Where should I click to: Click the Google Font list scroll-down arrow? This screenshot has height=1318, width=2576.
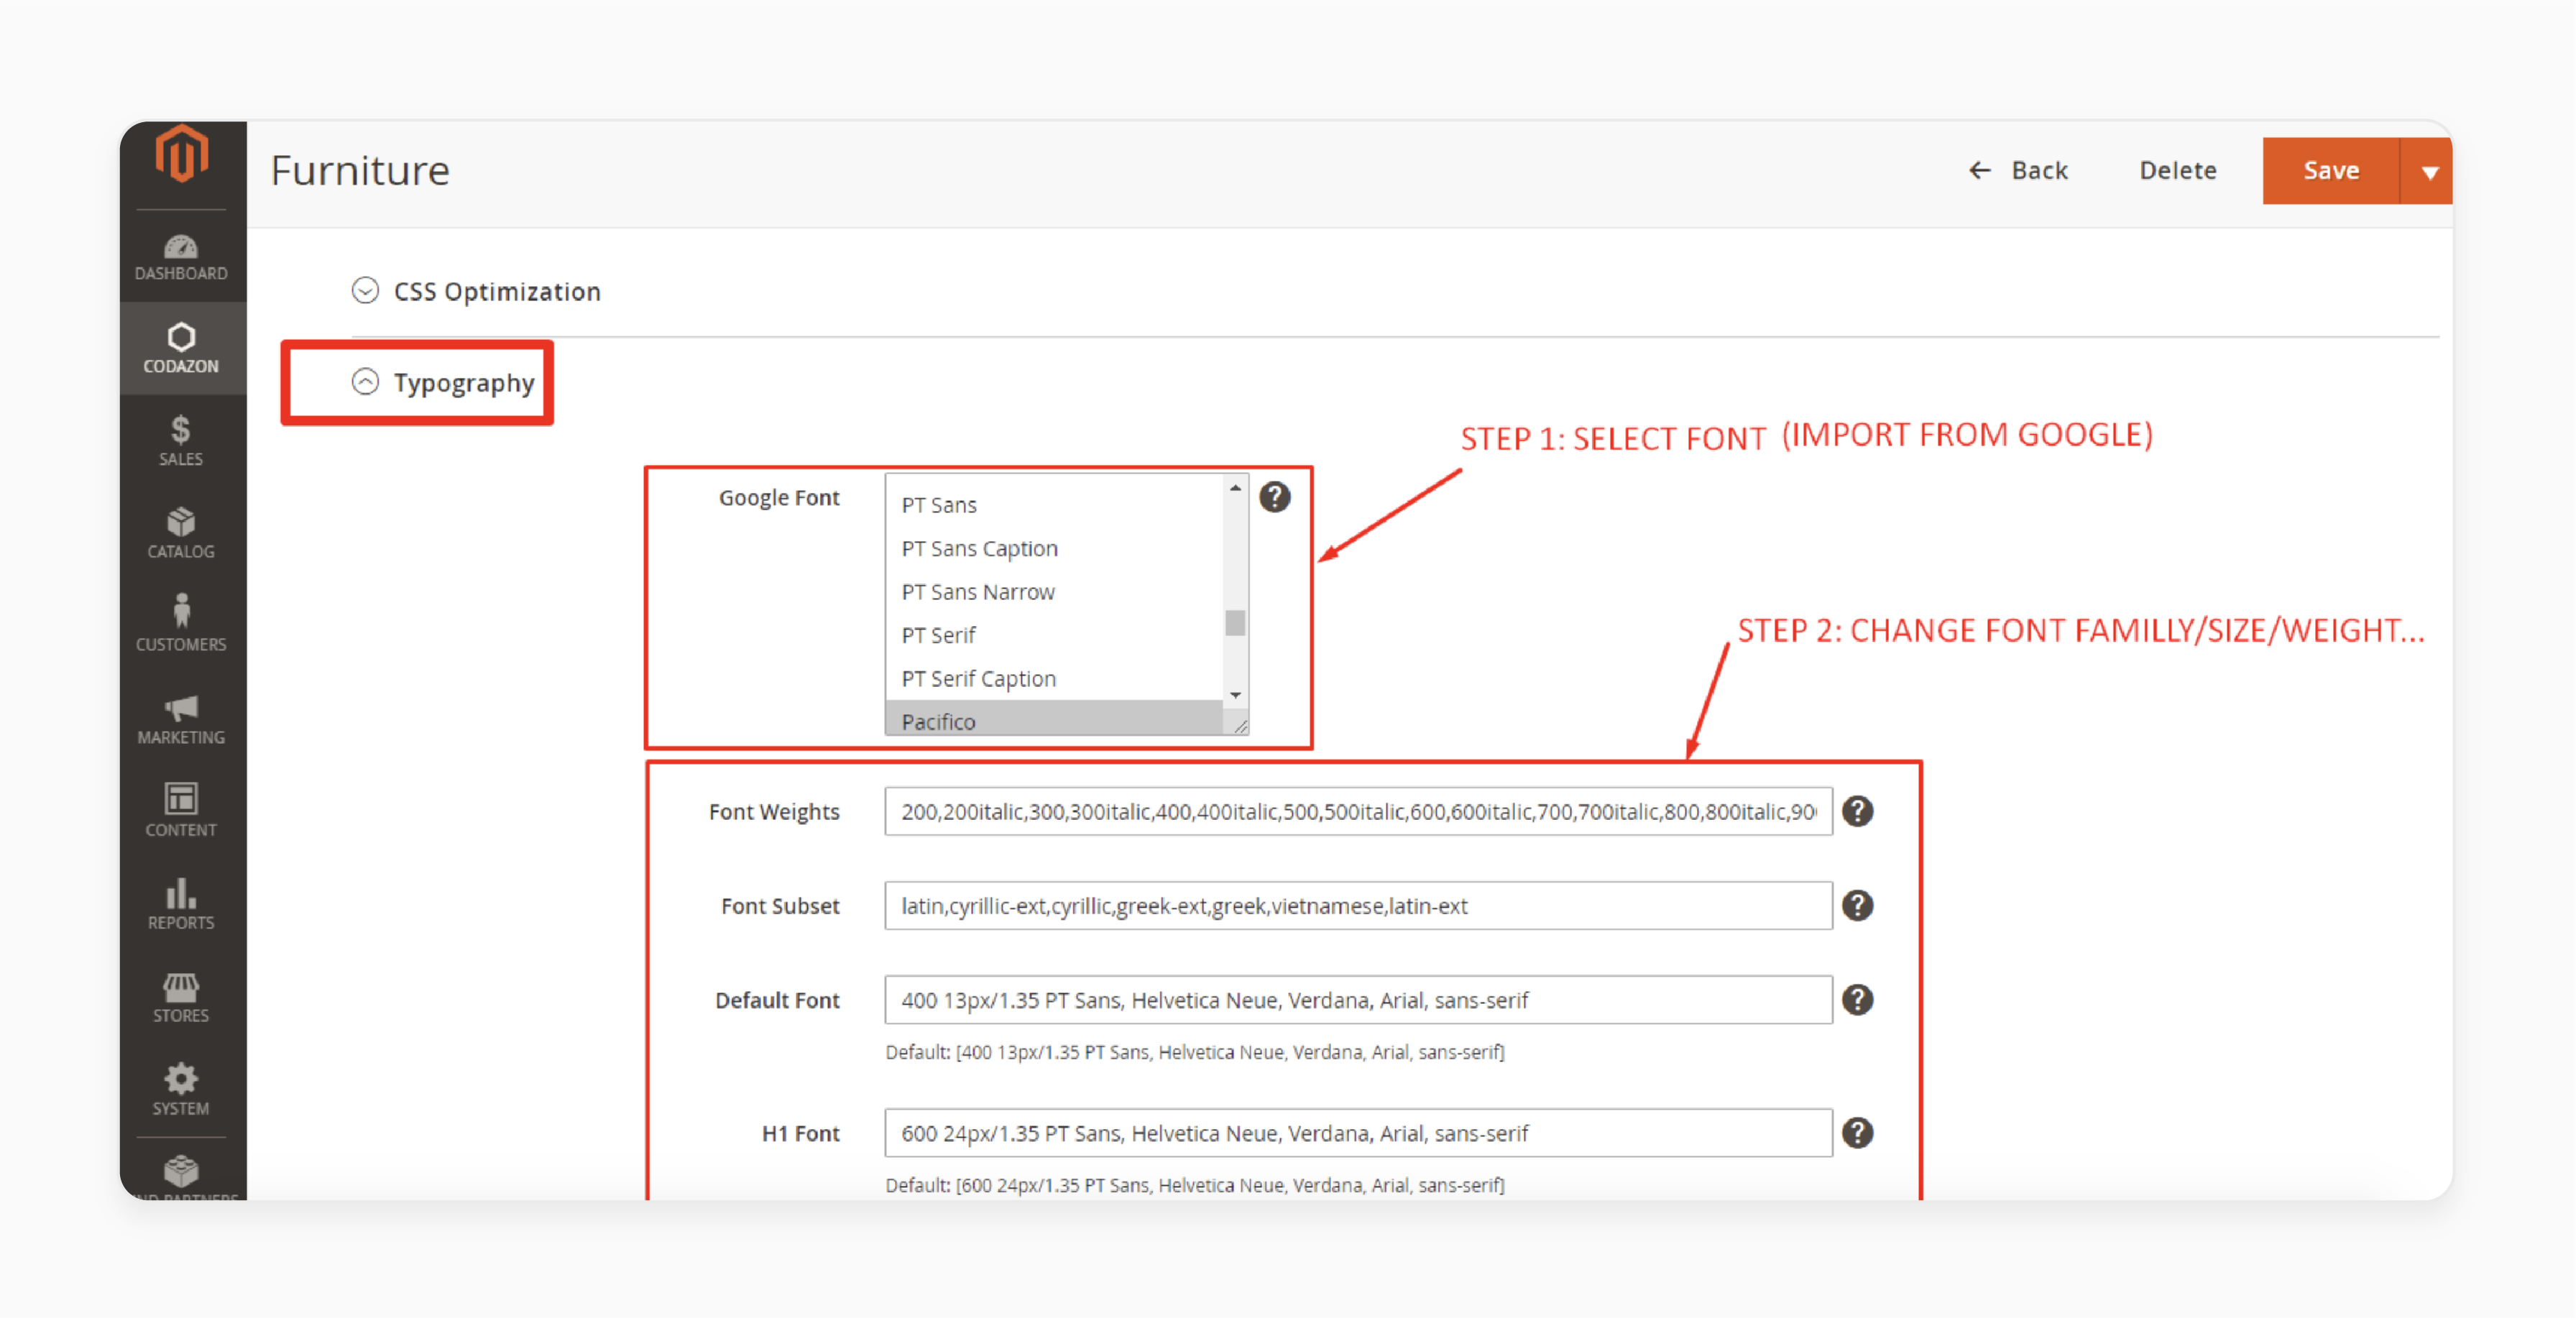point(1235,695)
